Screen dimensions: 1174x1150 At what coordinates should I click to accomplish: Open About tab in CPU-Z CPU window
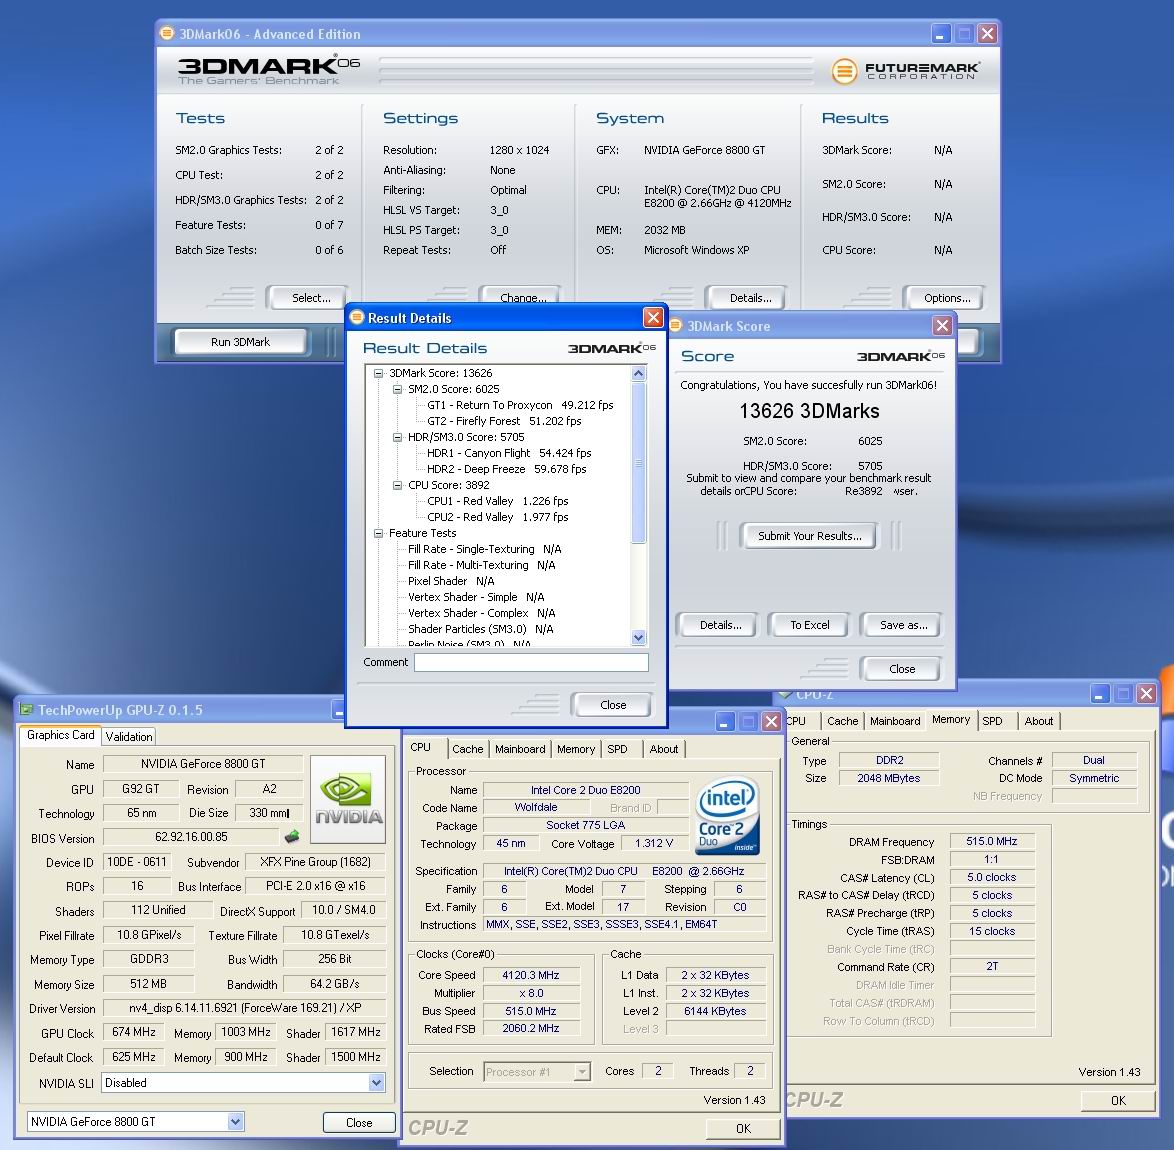click(x=664, y=749)
